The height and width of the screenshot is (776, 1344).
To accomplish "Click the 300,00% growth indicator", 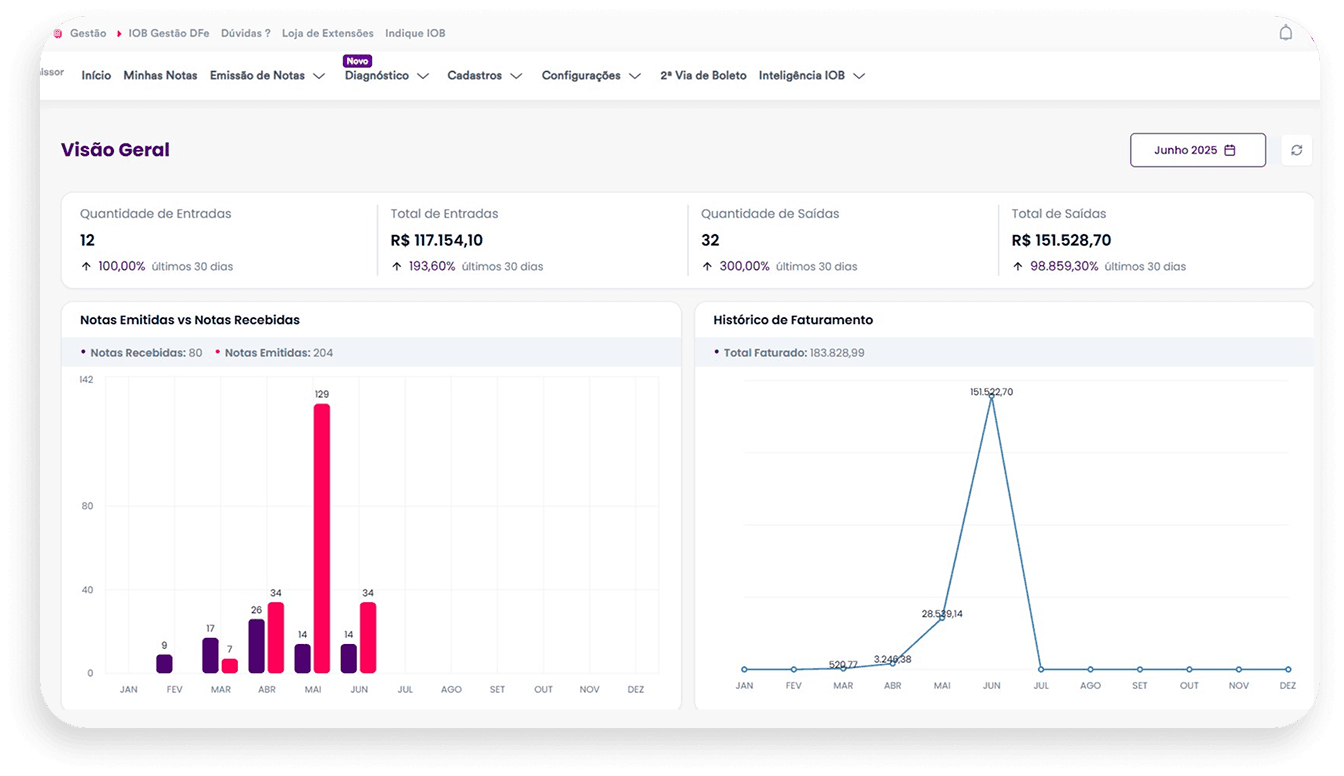I will click(735, 266).
